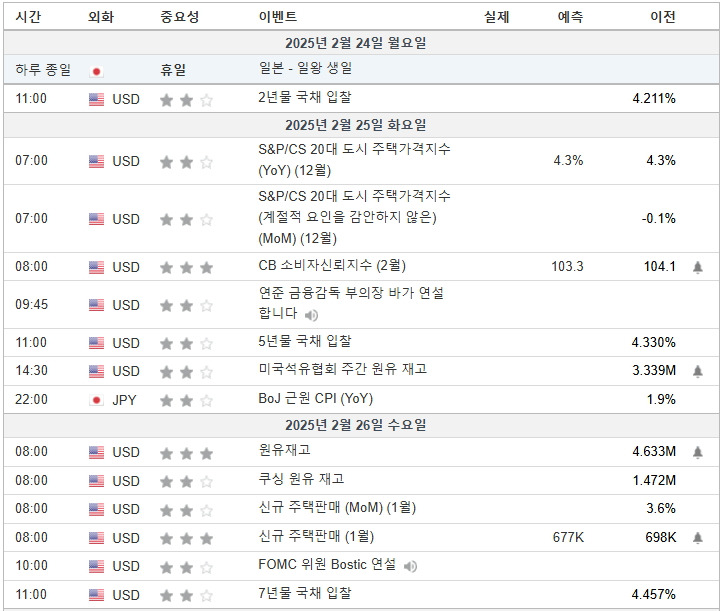The image size is (724, 611).
Task: Click previous value -0.1%
Action: pos(658,218)
